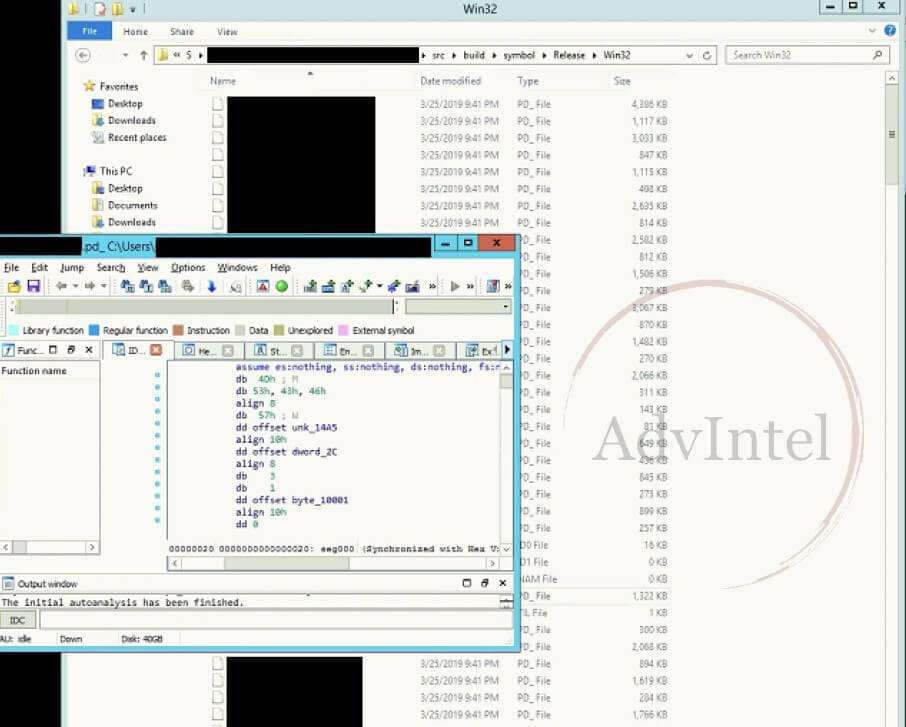Click the Explorer back navigation button

pos(83,55)
